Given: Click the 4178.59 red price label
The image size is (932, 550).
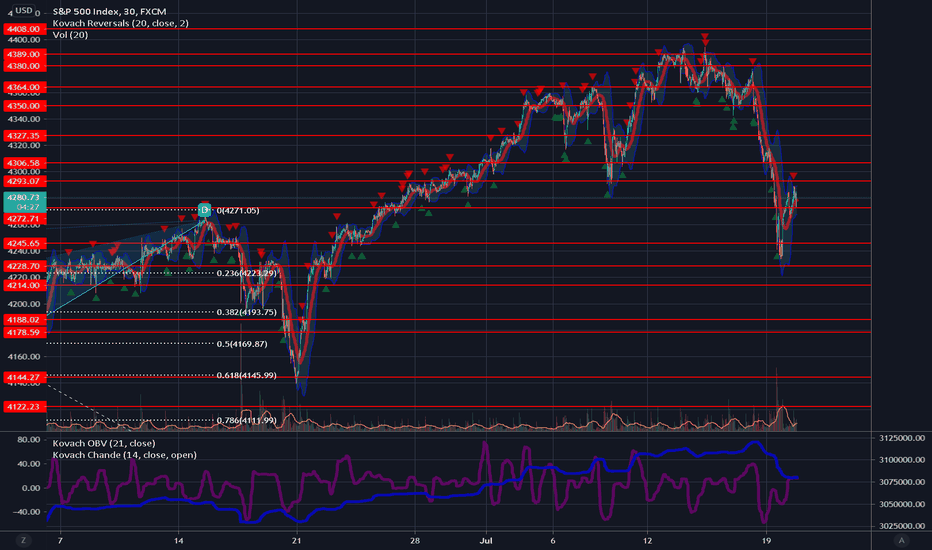Looking at the screenshot, I should [x=24, y=332].
